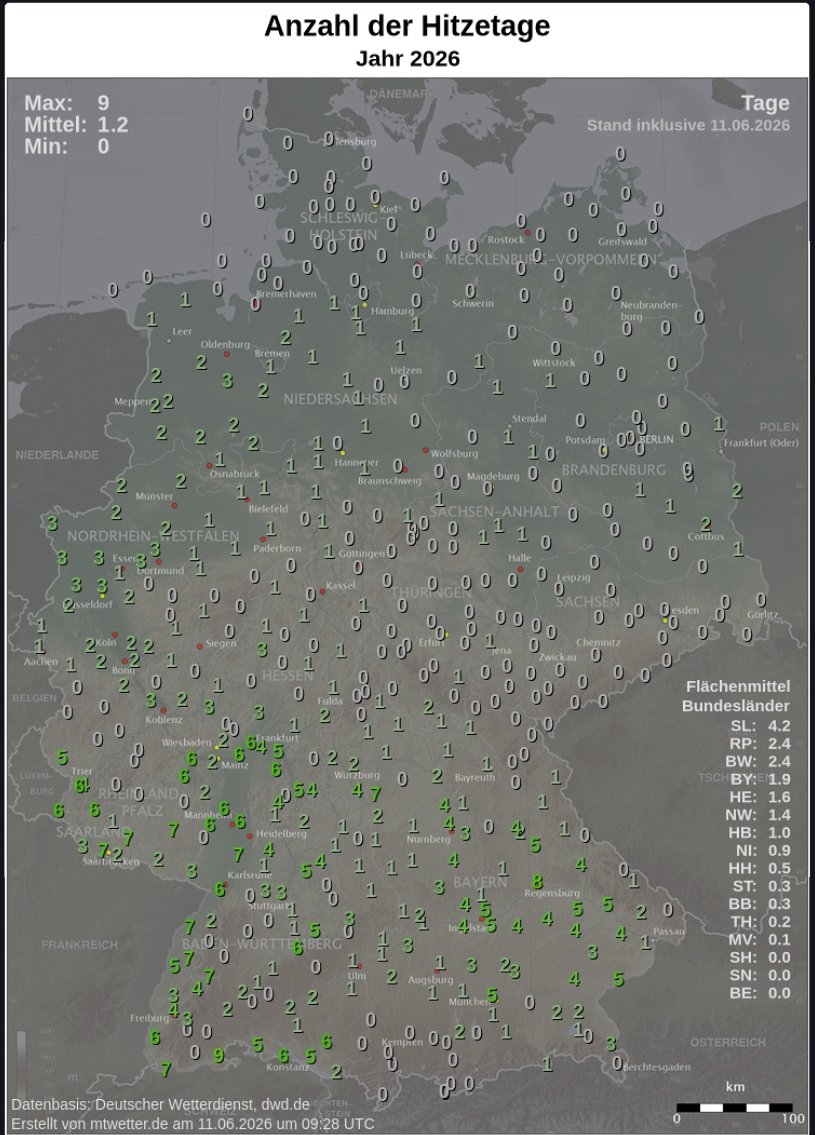Select the 'RP: 2.4' state average
Image resolution: width=815 pixels, height=1135 pixels.
pos(759,743)
